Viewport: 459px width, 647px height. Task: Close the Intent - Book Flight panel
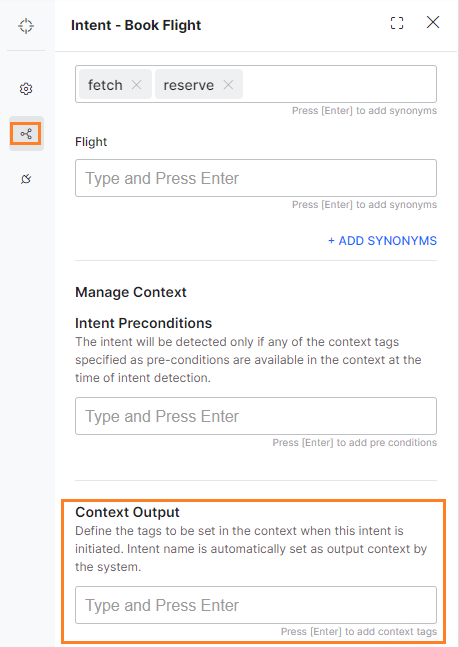pyautogui.click(x=433, y=22)
